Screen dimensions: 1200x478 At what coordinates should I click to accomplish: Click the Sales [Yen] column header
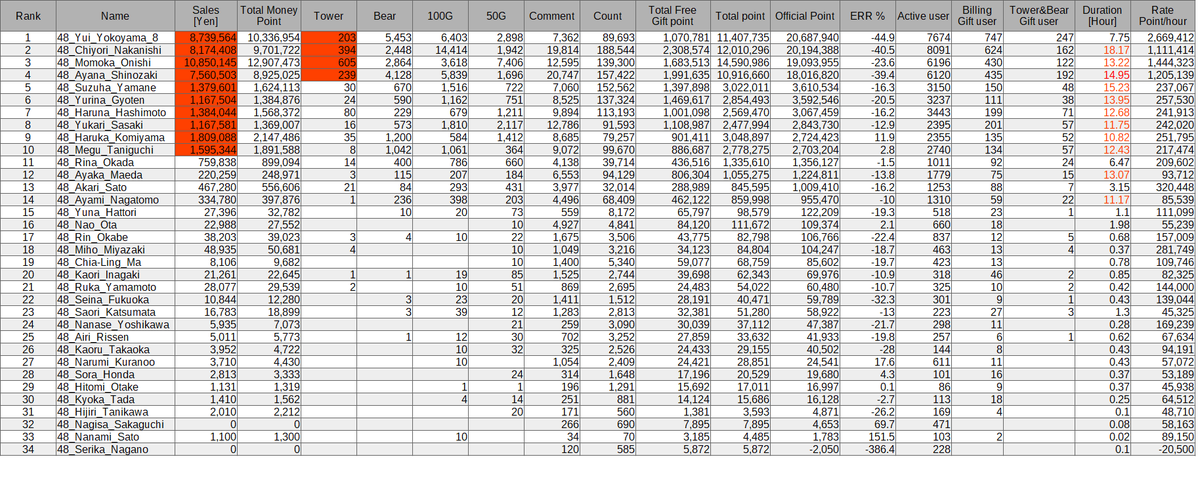[207, 17]
